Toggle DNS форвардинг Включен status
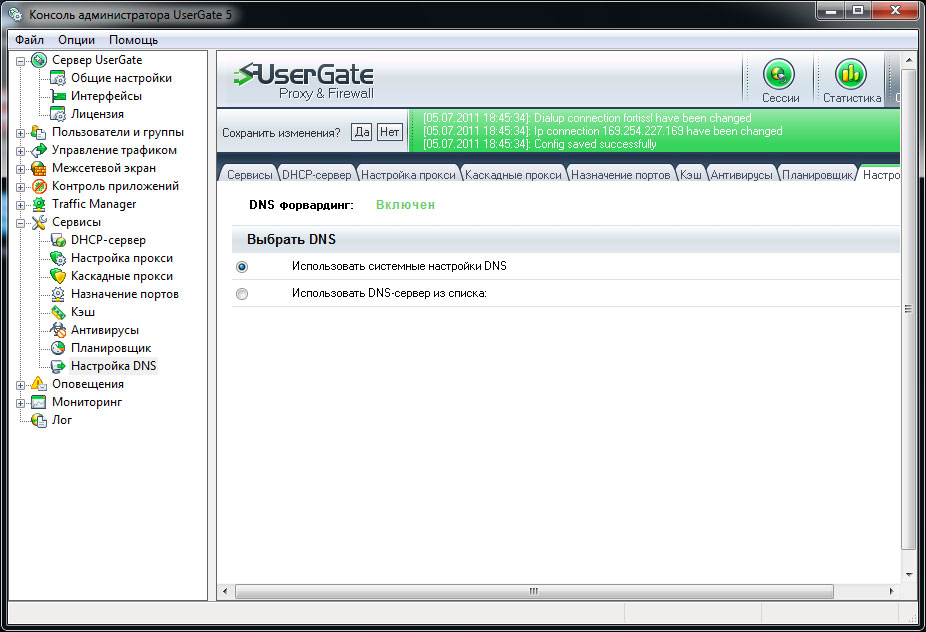 [405, 205]
